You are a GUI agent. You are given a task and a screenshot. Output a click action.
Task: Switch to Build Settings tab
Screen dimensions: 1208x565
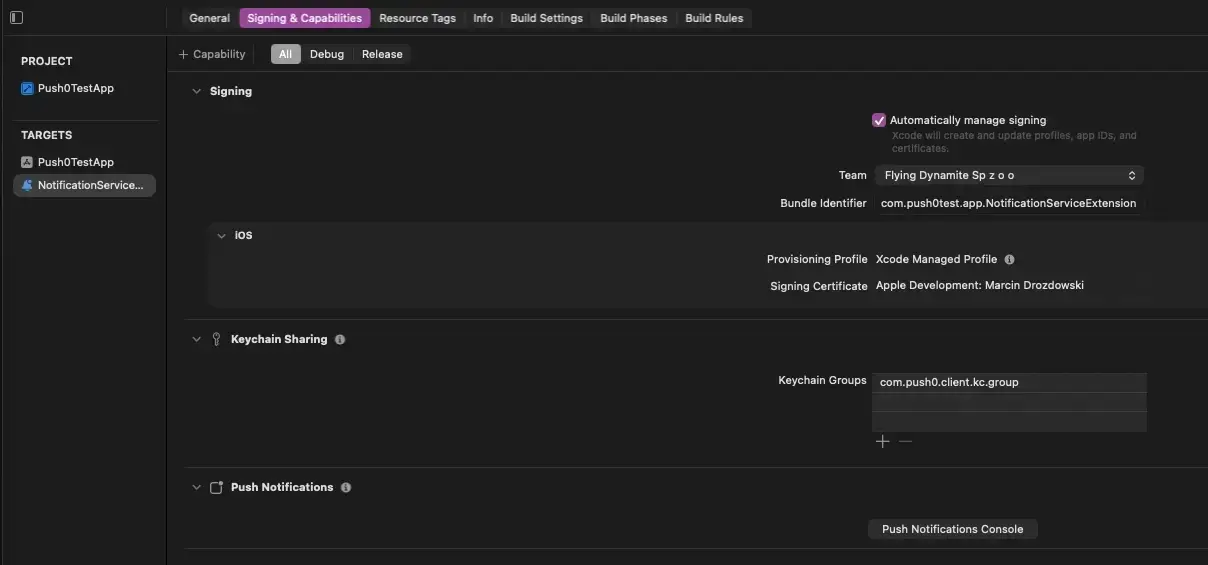pos(546,18)
